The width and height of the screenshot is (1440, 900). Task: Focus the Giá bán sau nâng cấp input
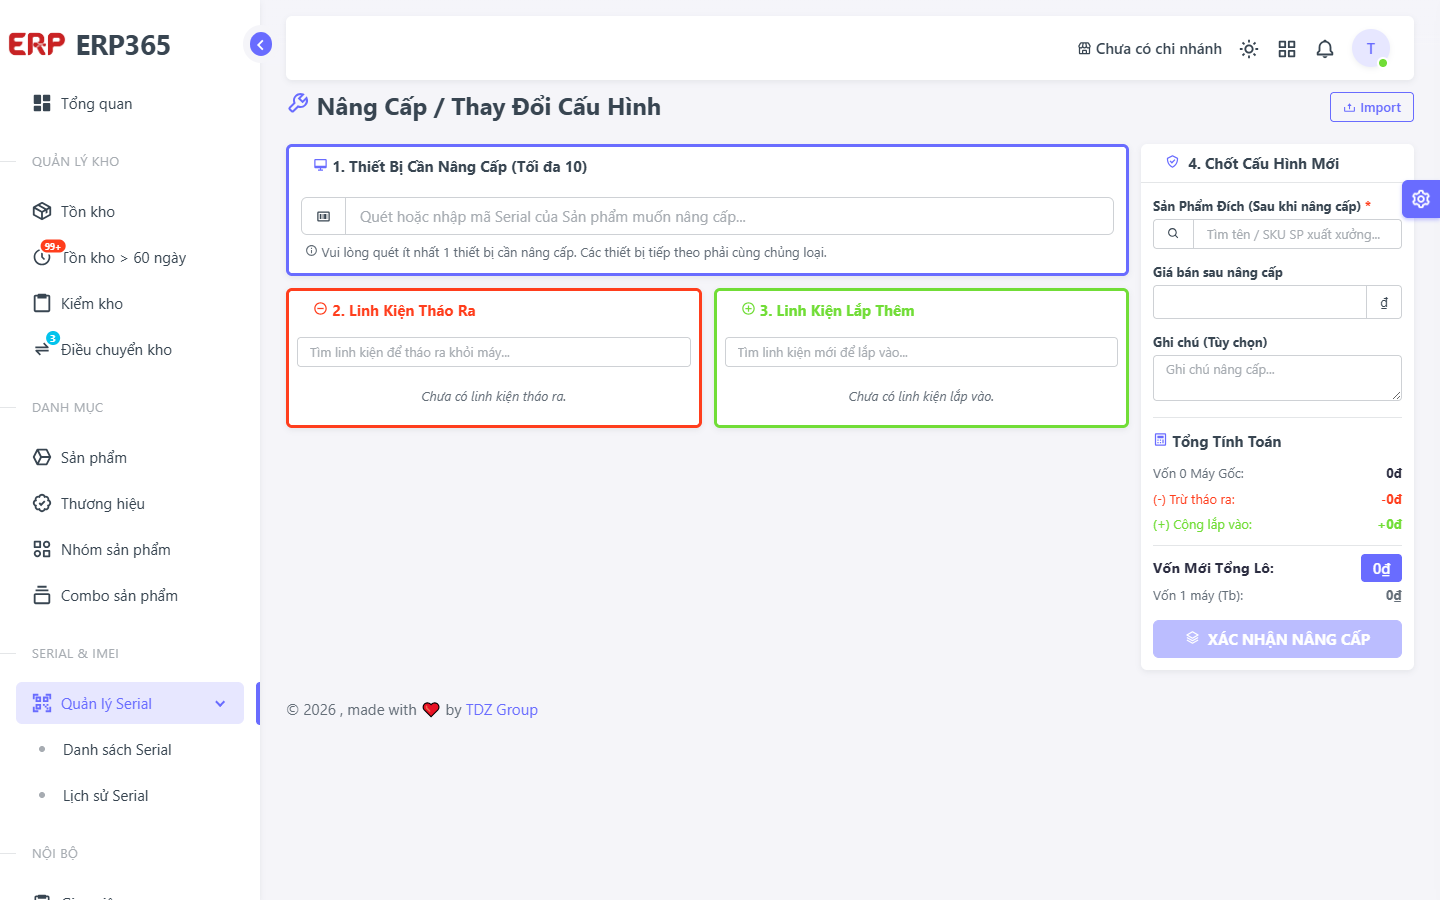pos(1259,302)
